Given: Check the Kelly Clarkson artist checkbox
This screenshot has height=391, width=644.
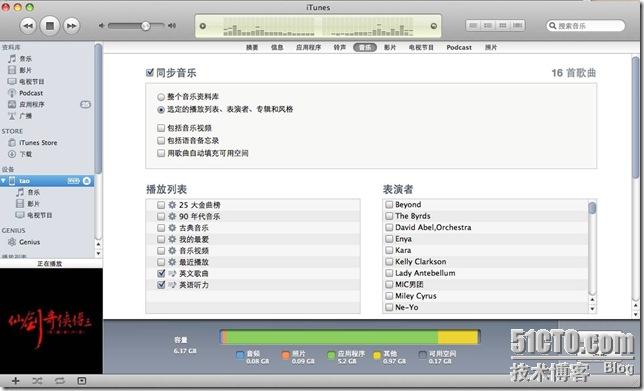Looking at the screenshot, I should click(x=389, y=262).
